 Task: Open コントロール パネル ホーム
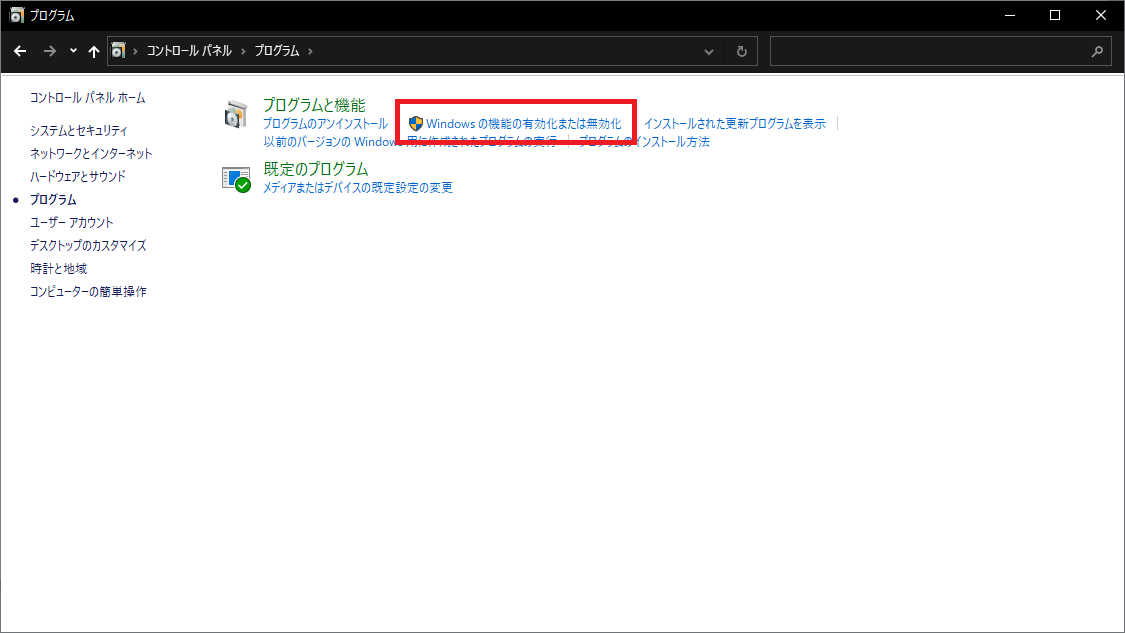pyautogui.click(x=88, y=98)
